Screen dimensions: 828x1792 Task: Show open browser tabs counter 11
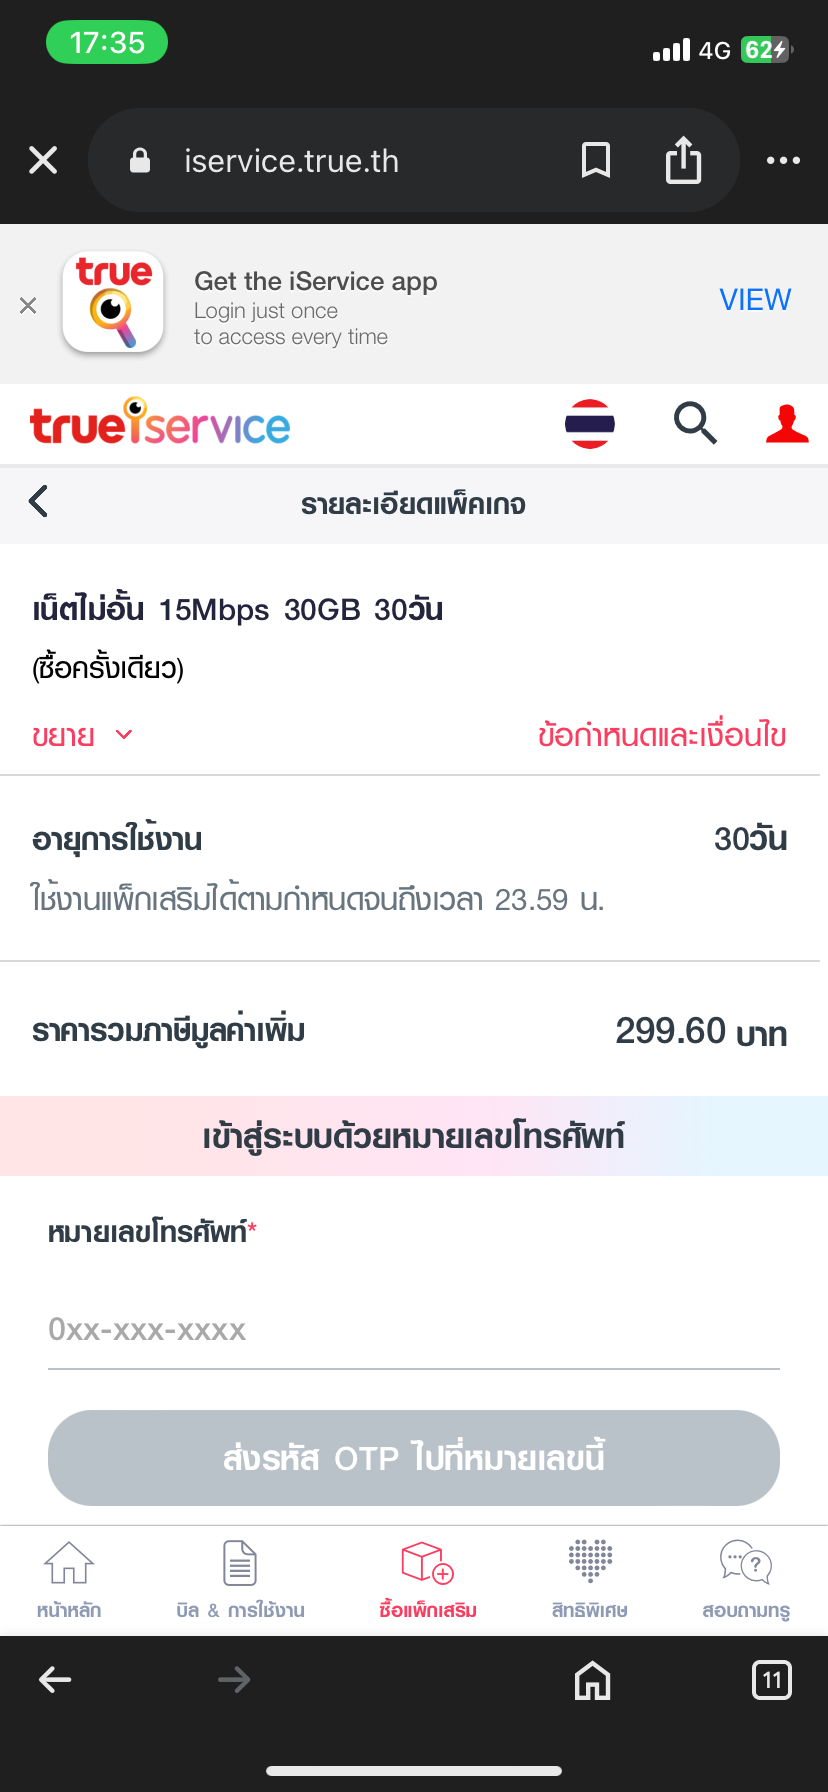click(x=771, y=1680)
